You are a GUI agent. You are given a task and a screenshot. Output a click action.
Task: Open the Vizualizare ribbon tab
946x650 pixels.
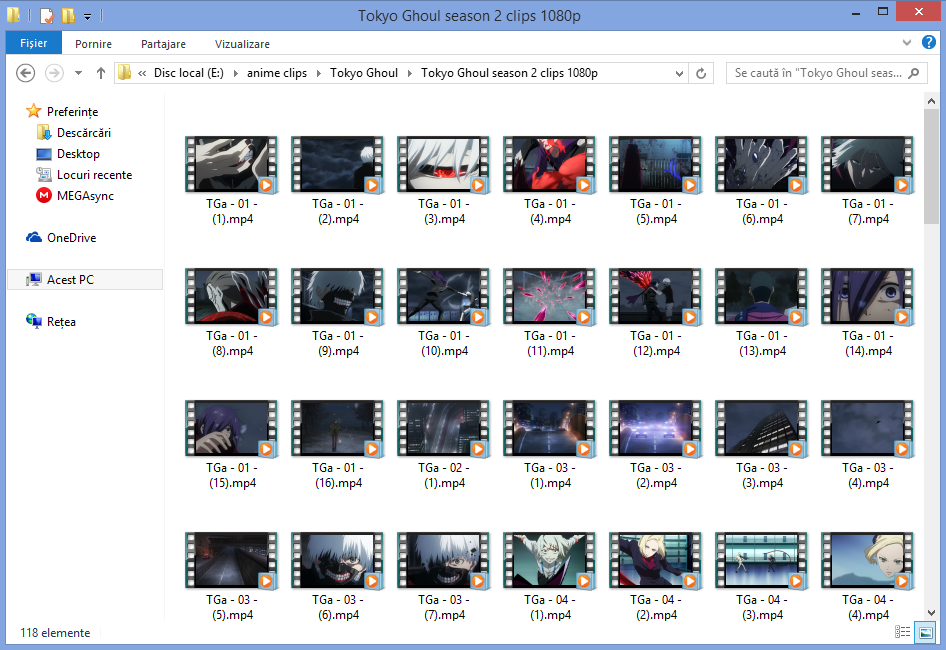(242, 44)
